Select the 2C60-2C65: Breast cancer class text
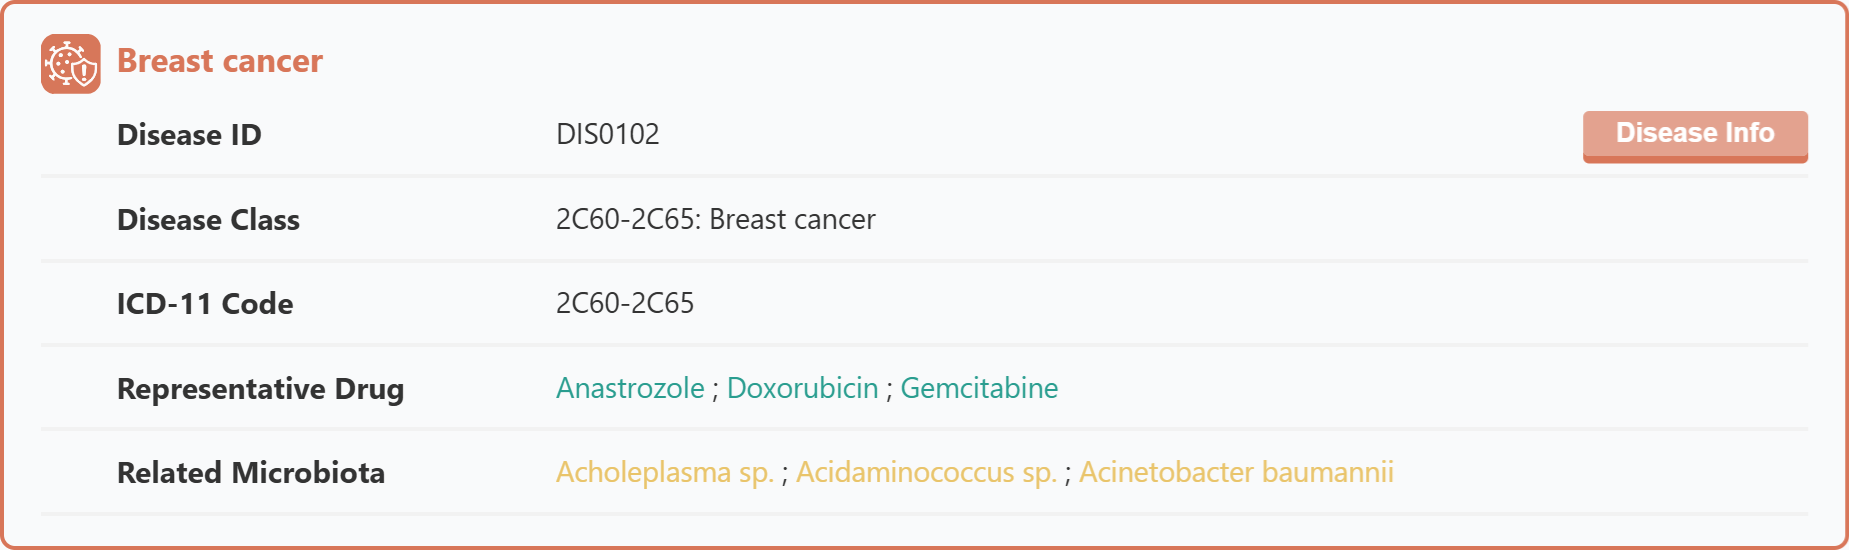 point(715,219)
